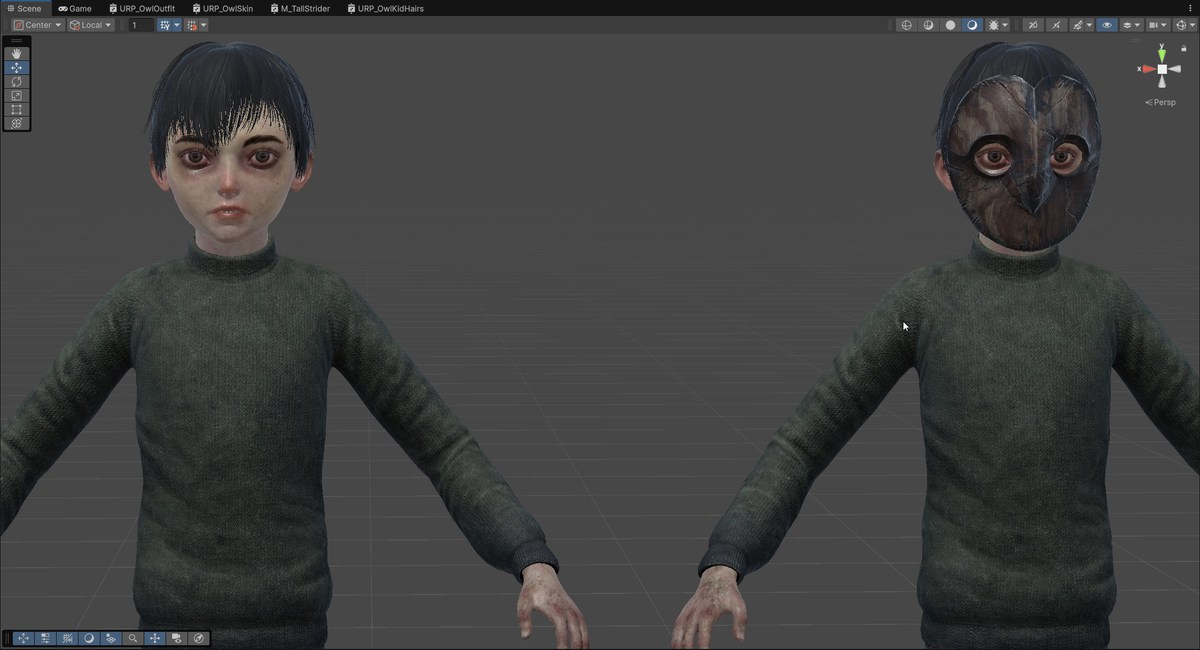Click the gizmo center cube

point(1162,69)
